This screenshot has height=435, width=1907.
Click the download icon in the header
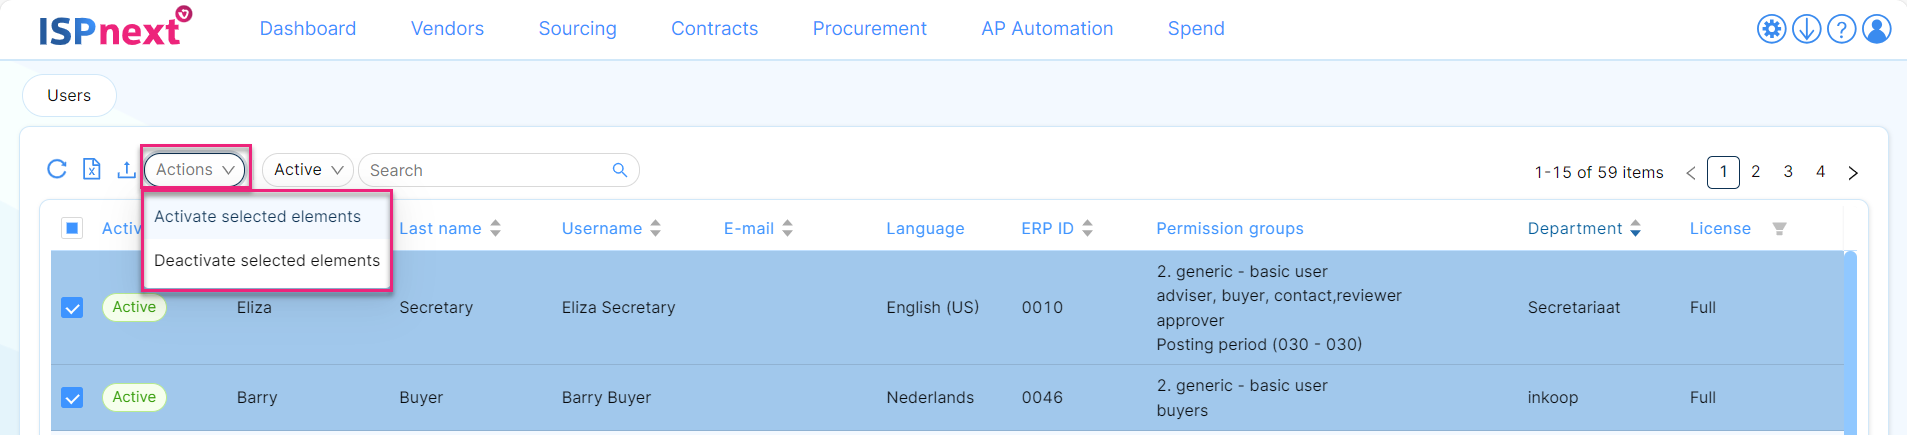pos(1806,29)
